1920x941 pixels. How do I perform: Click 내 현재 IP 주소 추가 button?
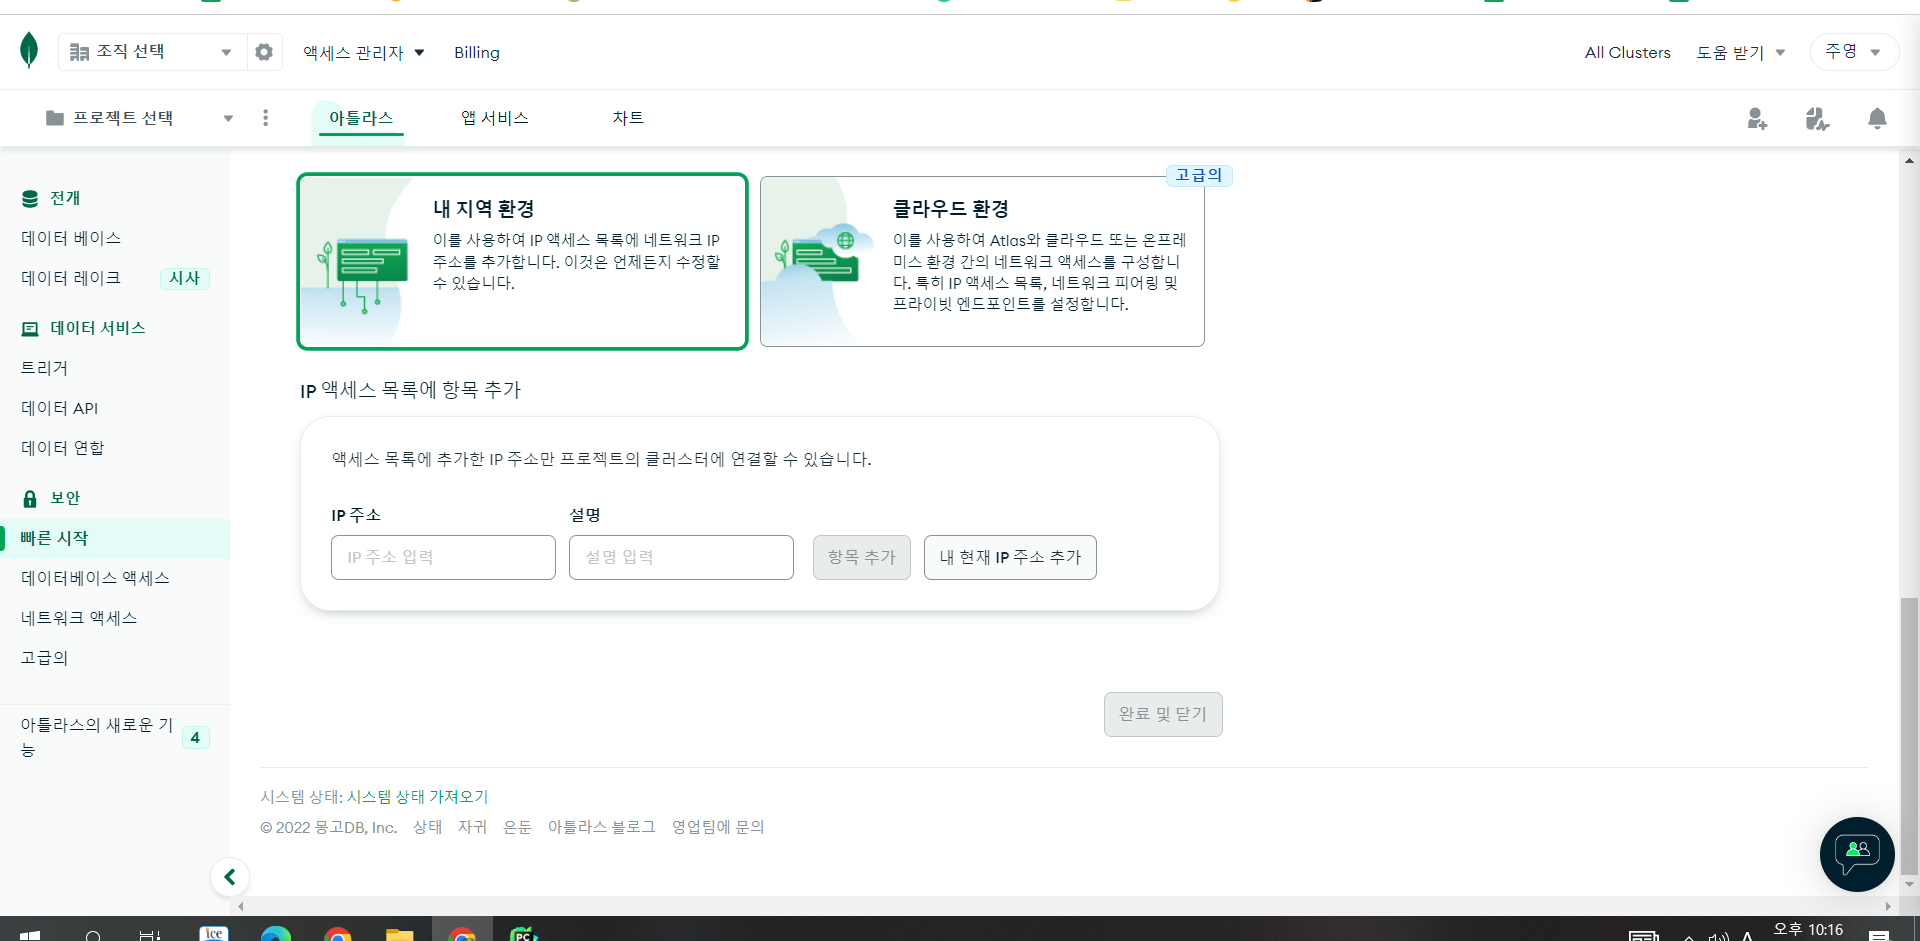[x=1010, y=557]
